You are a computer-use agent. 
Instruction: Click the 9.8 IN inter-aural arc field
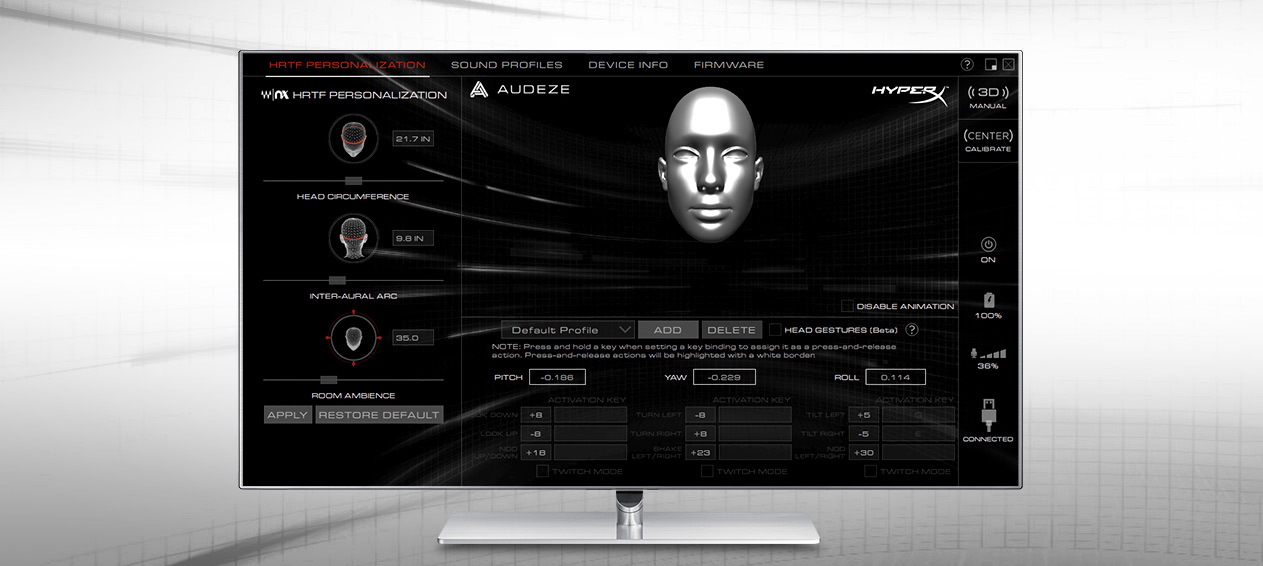(412, 239)
